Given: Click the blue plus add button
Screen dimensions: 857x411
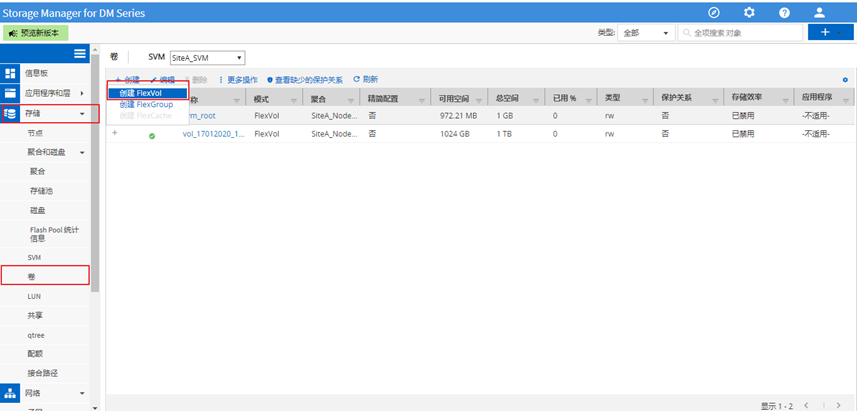Looking at the screenshot, I should 824,33.
